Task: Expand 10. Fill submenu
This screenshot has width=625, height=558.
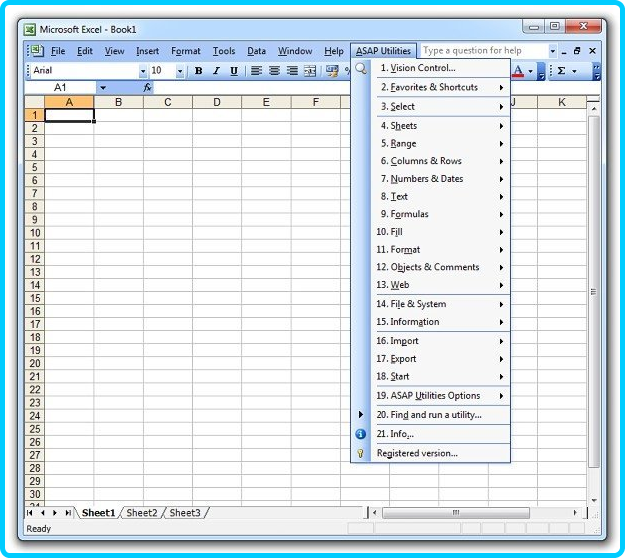Action: pos(440,232)
